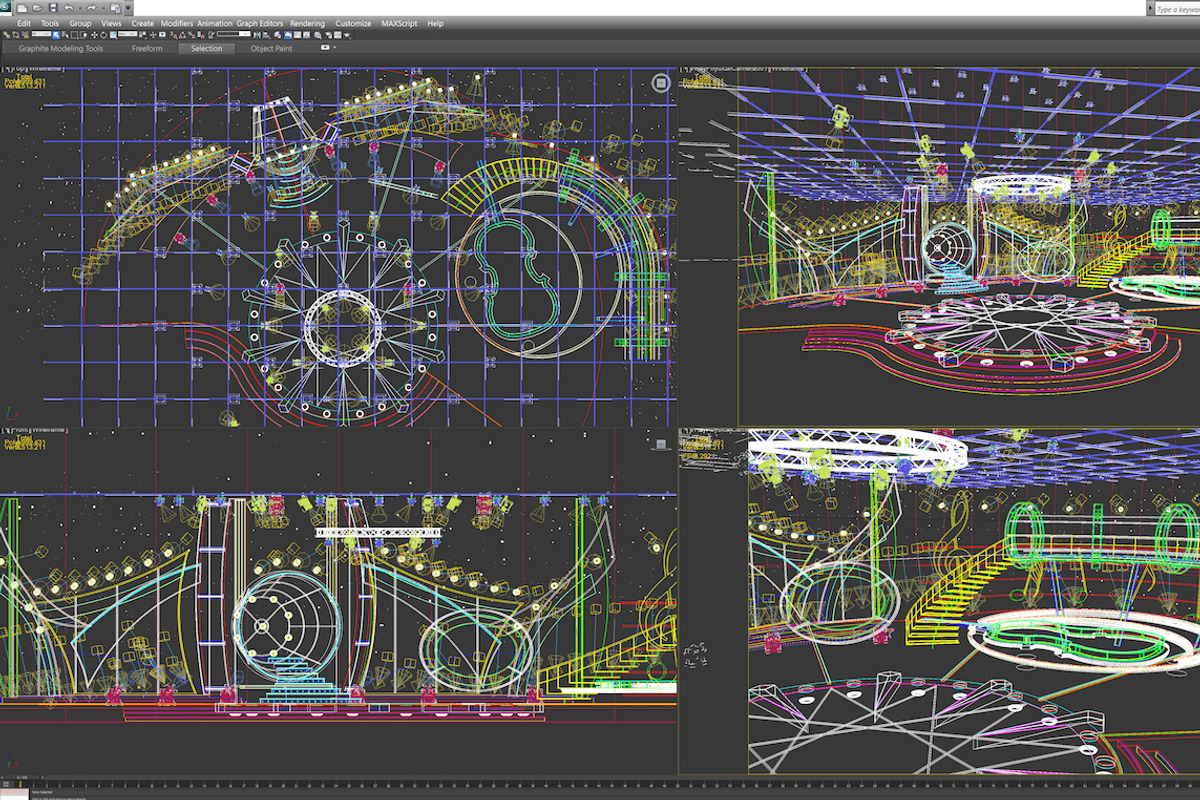Viewport: 1200px width, 800px height.
Task: Open the Views menu
Action: pyautogui.click(x=111, y=23)
